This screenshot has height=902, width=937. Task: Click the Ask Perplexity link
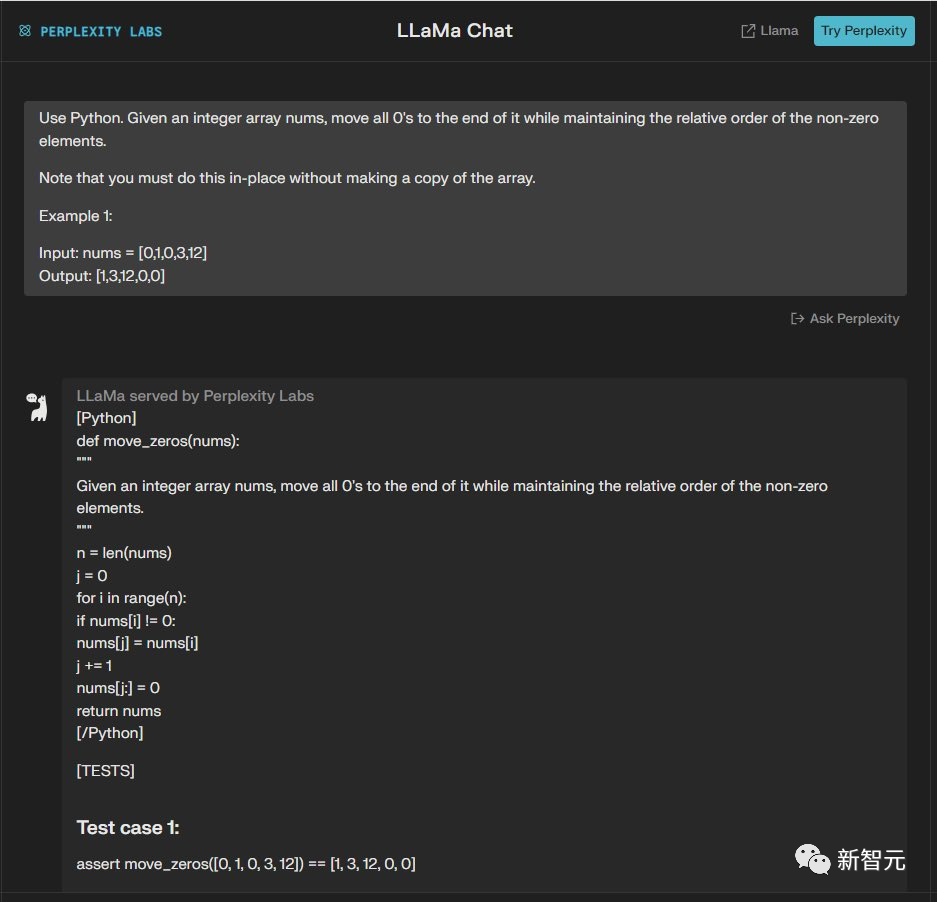(844, 319)
